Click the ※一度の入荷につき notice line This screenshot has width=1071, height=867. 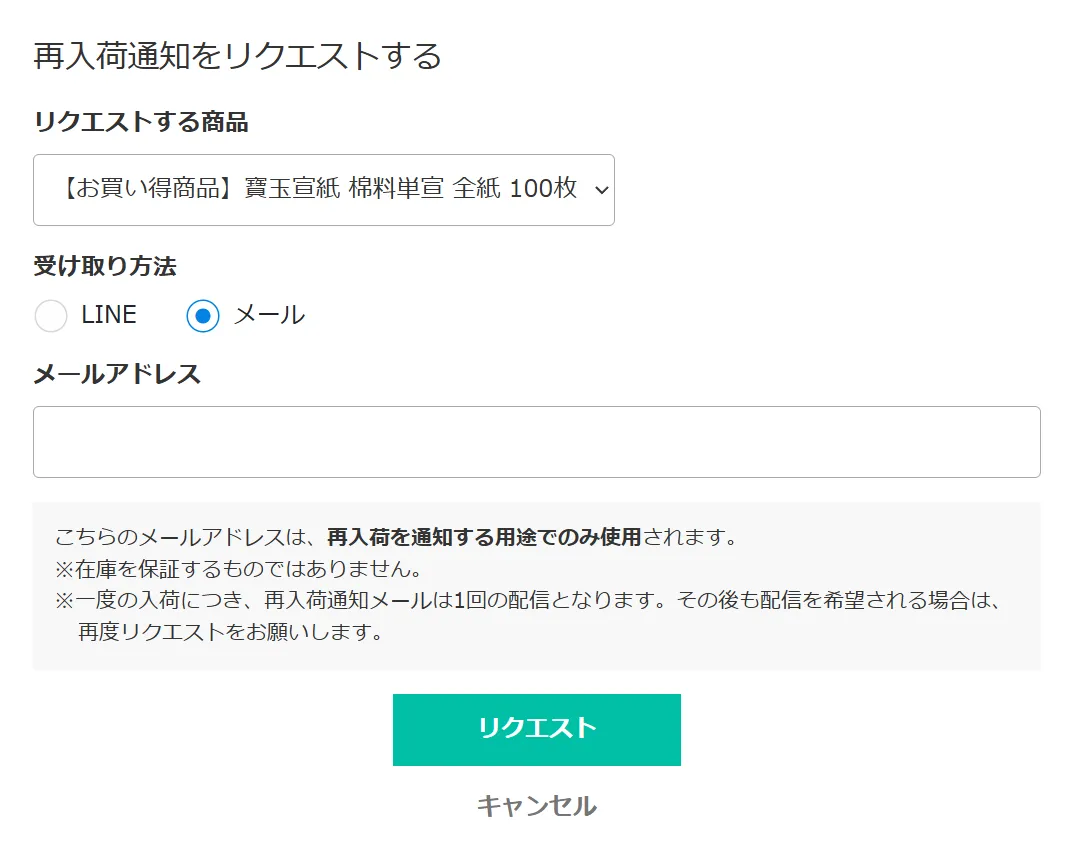tap(528, 601)
